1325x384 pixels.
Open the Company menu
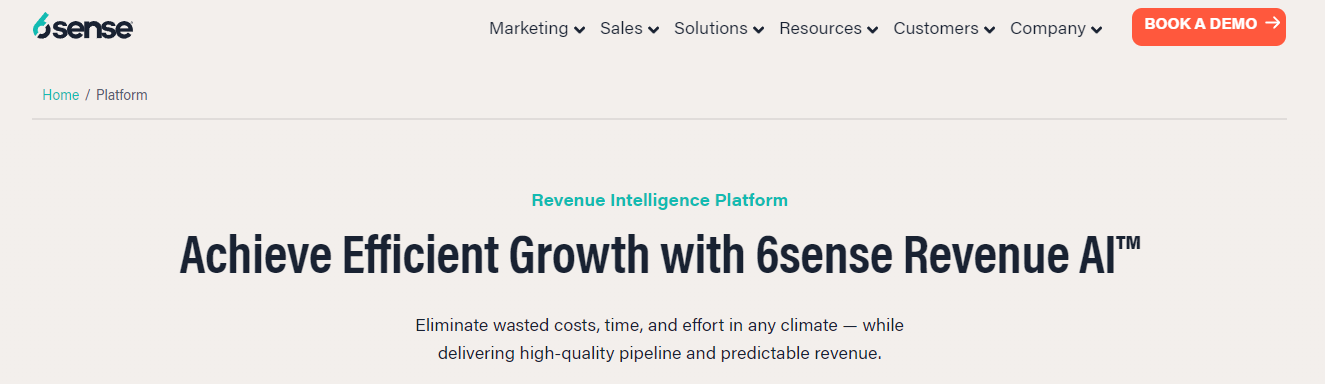(x=1056, y=28)
